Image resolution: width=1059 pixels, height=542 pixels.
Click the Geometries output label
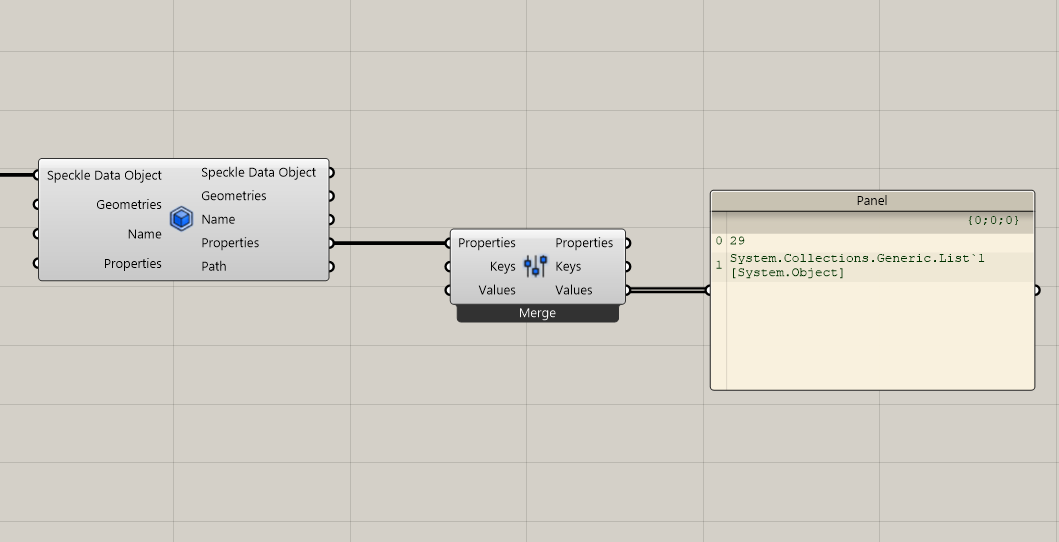click(x=234, y=196)
